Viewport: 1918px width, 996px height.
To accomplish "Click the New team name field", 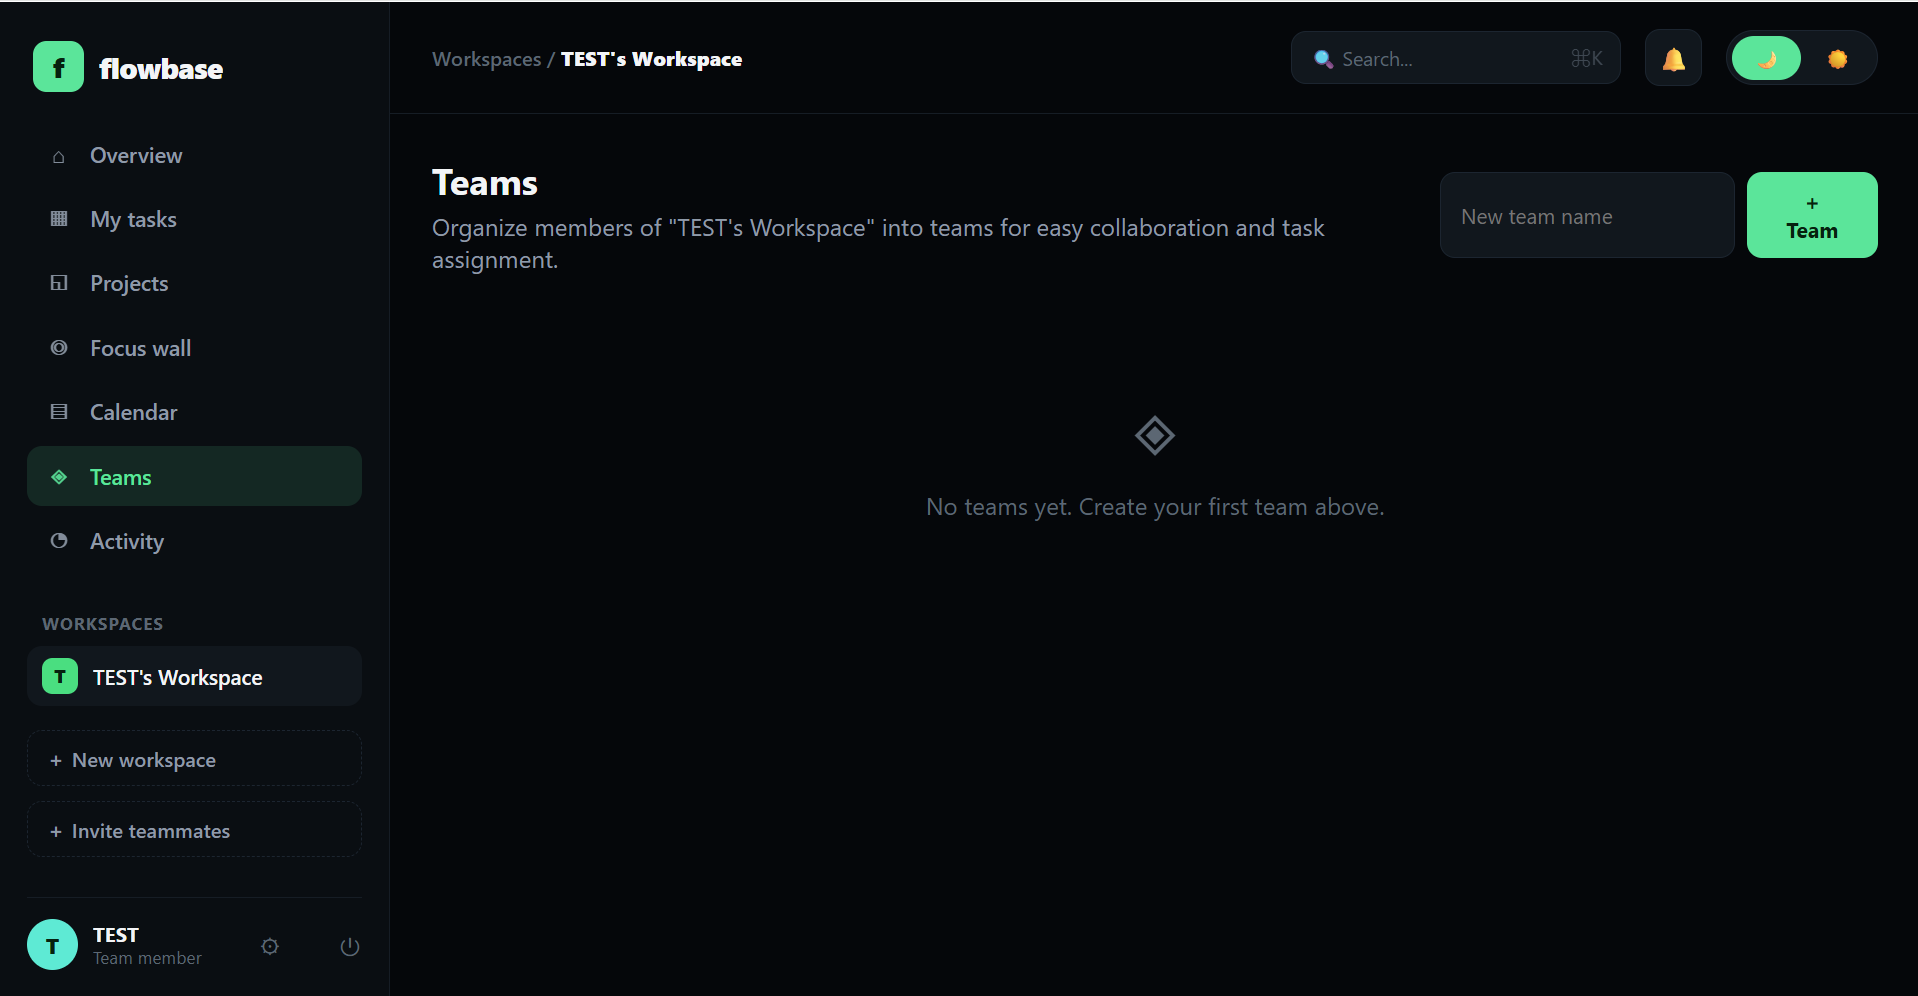I will point(1587,215).
